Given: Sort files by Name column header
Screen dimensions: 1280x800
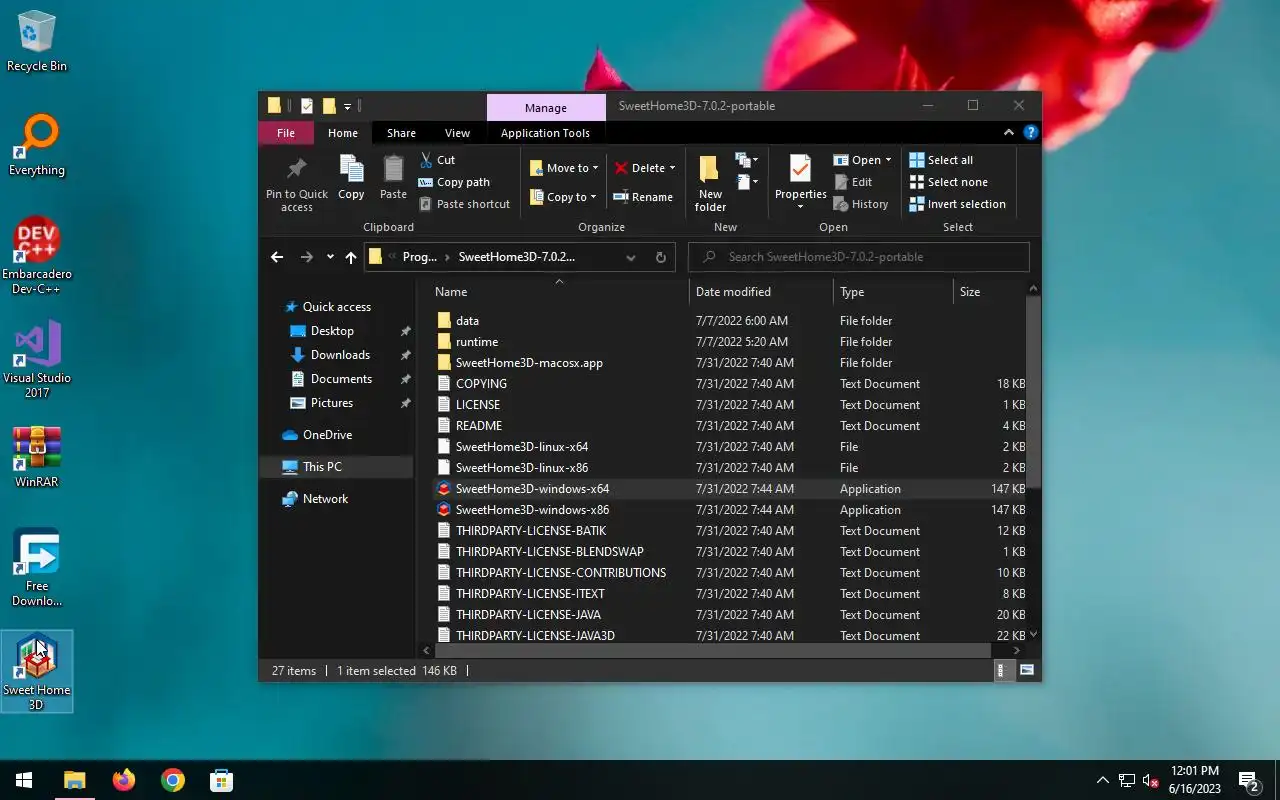Looking at the screenshot, I should 559,292.
